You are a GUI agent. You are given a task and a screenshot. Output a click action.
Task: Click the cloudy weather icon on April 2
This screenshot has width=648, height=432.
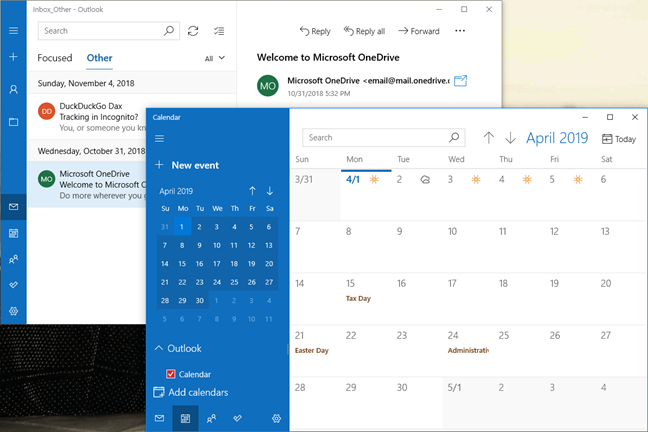click(x=425, y=179)
